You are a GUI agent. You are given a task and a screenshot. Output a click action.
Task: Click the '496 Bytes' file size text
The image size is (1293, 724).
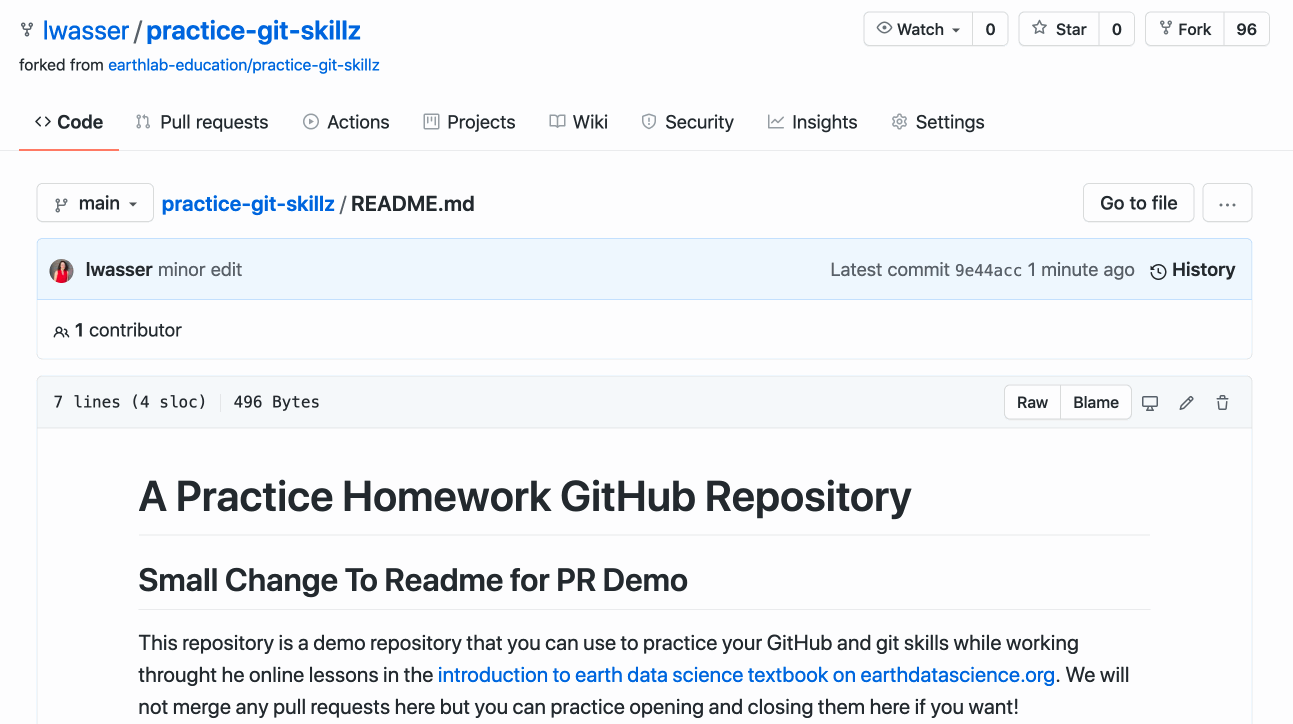coord(276,402)
